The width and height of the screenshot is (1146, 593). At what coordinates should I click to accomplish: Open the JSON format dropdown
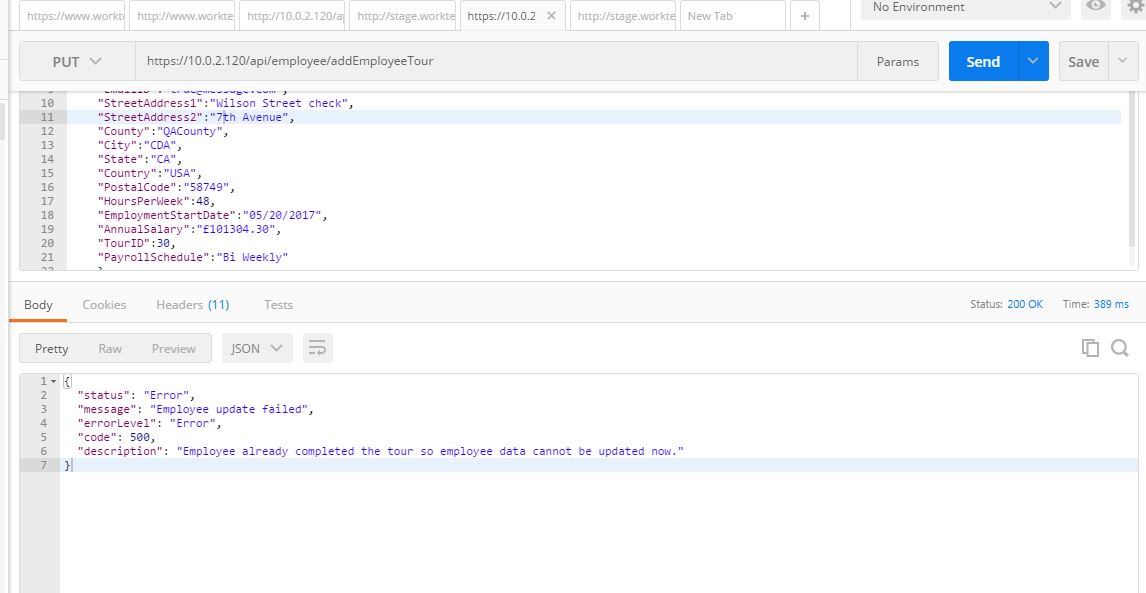point(257,348)
